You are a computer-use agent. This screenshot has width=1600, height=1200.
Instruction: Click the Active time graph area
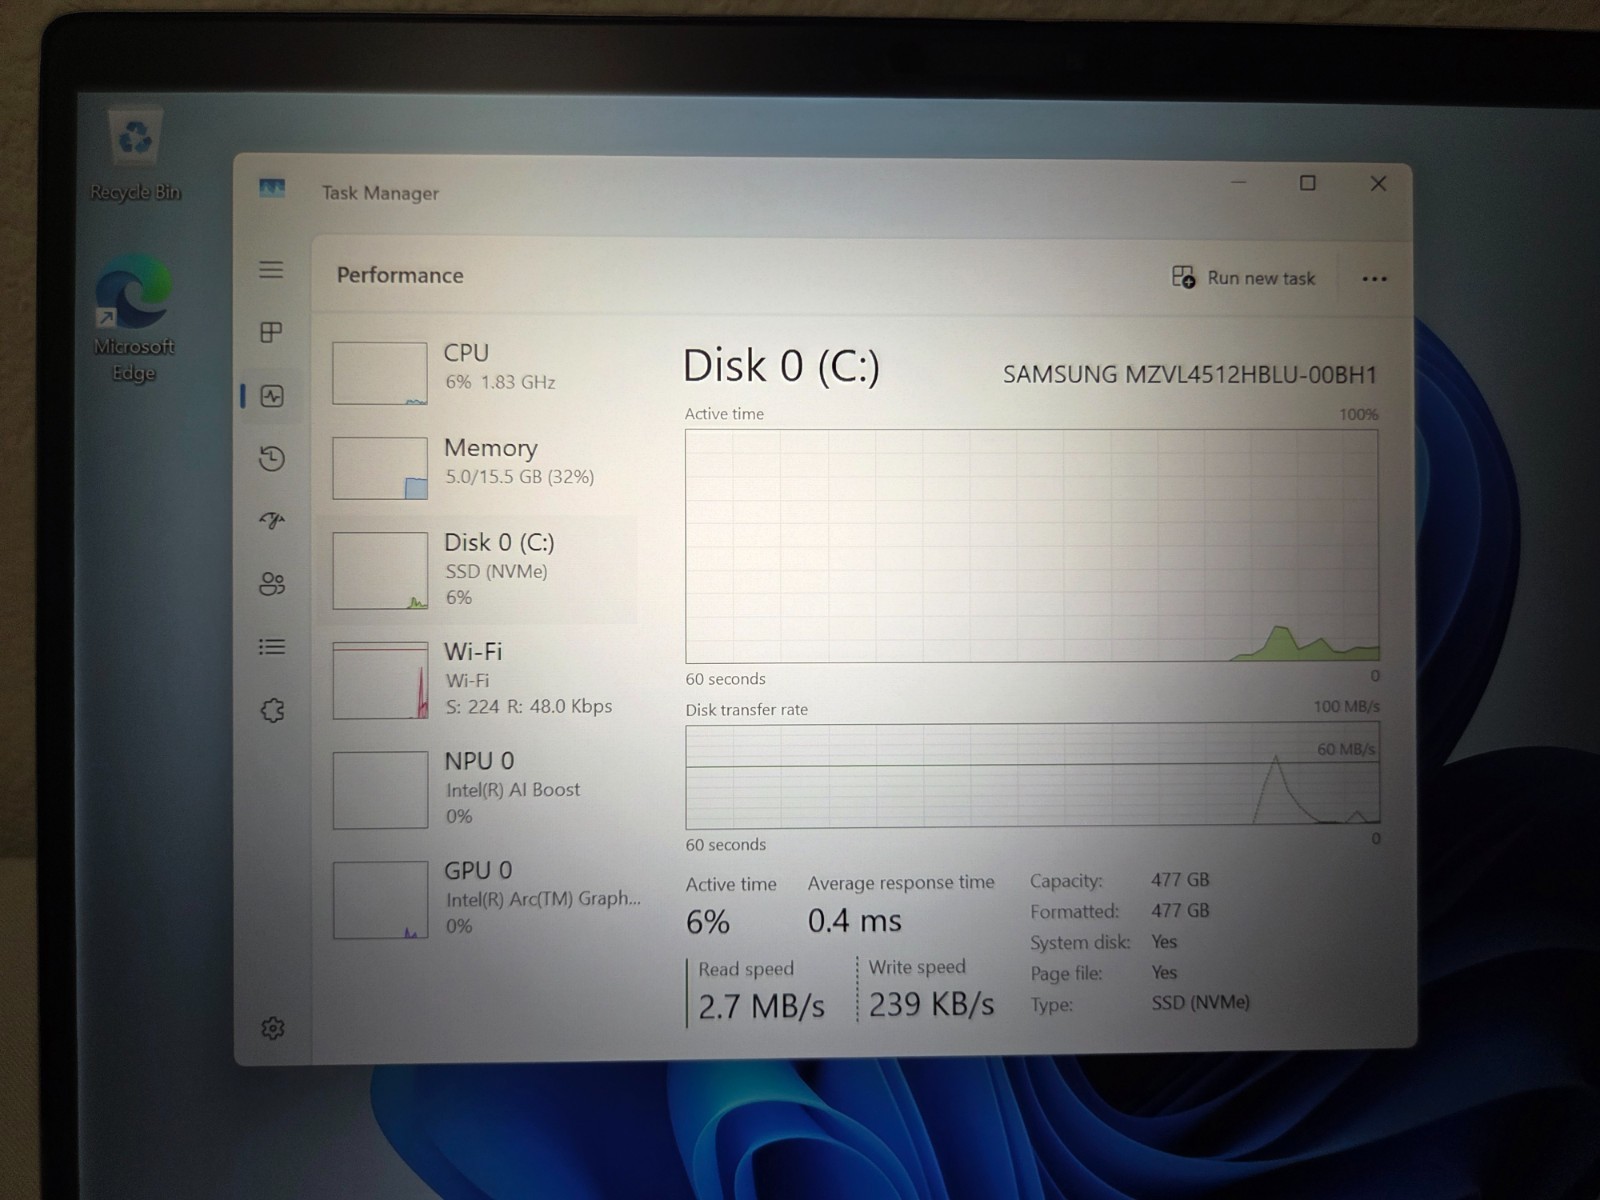[x=1031, y=546]
